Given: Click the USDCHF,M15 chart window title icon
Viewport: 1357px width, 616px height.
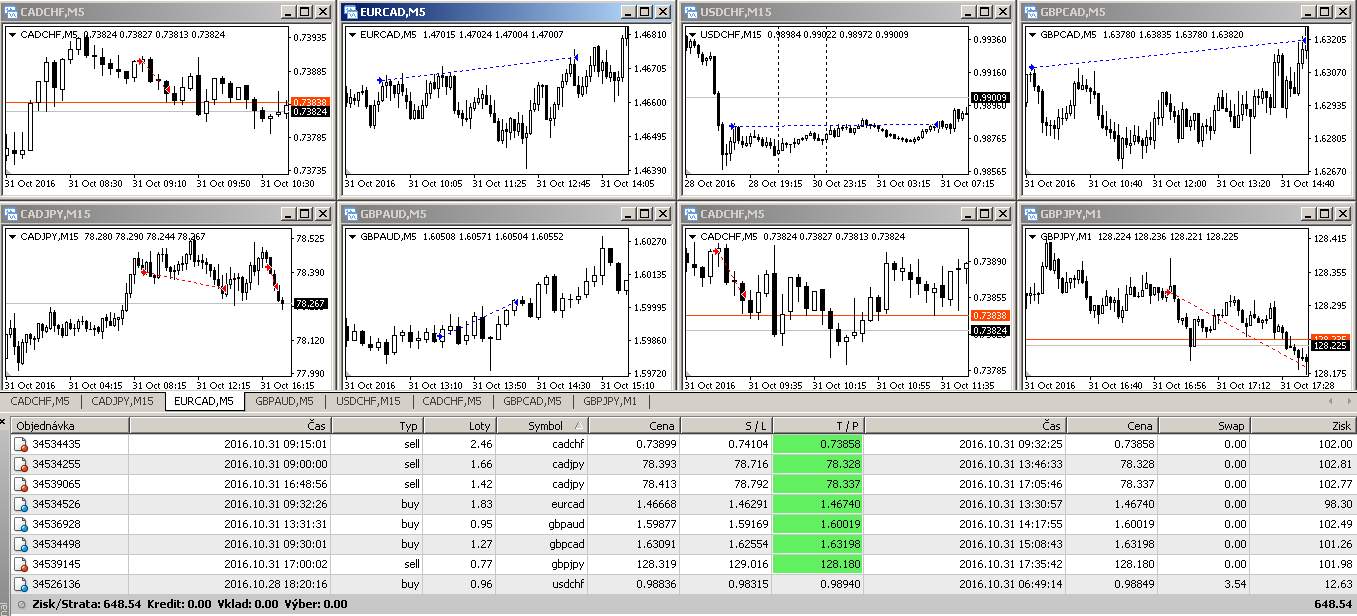Looking at the screenshot, I should pyautogui.click(x=690, y=12).
